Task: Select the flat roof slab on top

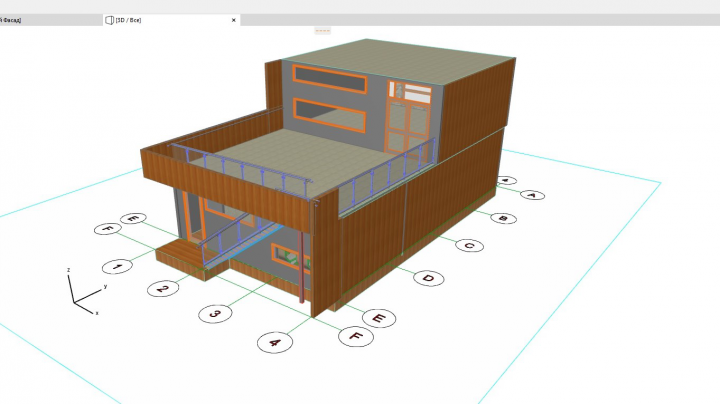Action: [399, 62]
